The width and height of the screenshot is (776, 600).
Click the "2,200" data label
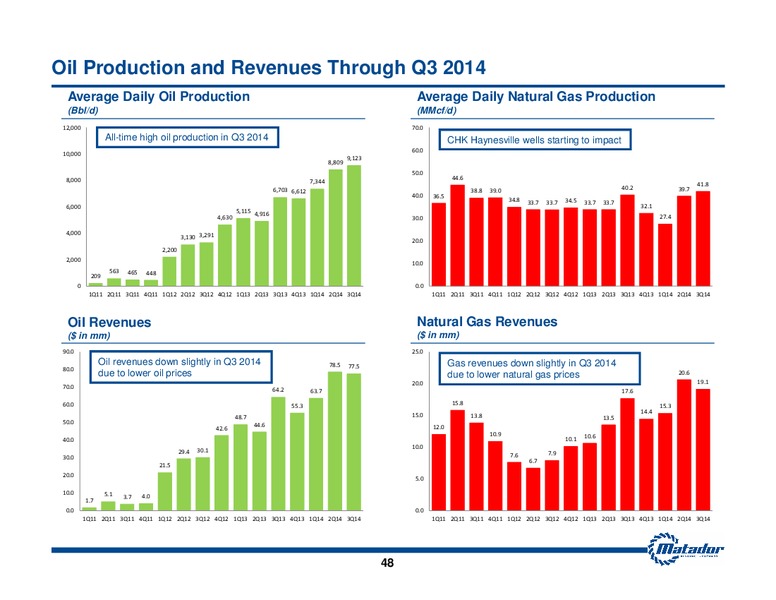tap(169, 250)
